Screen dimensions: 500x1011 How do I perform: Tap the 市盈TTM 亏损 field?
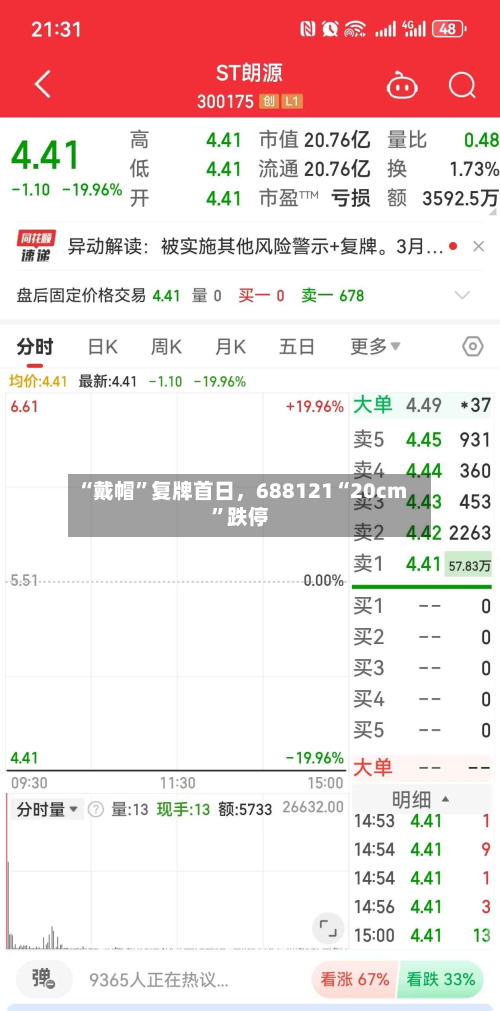click(x=315, y=198)
